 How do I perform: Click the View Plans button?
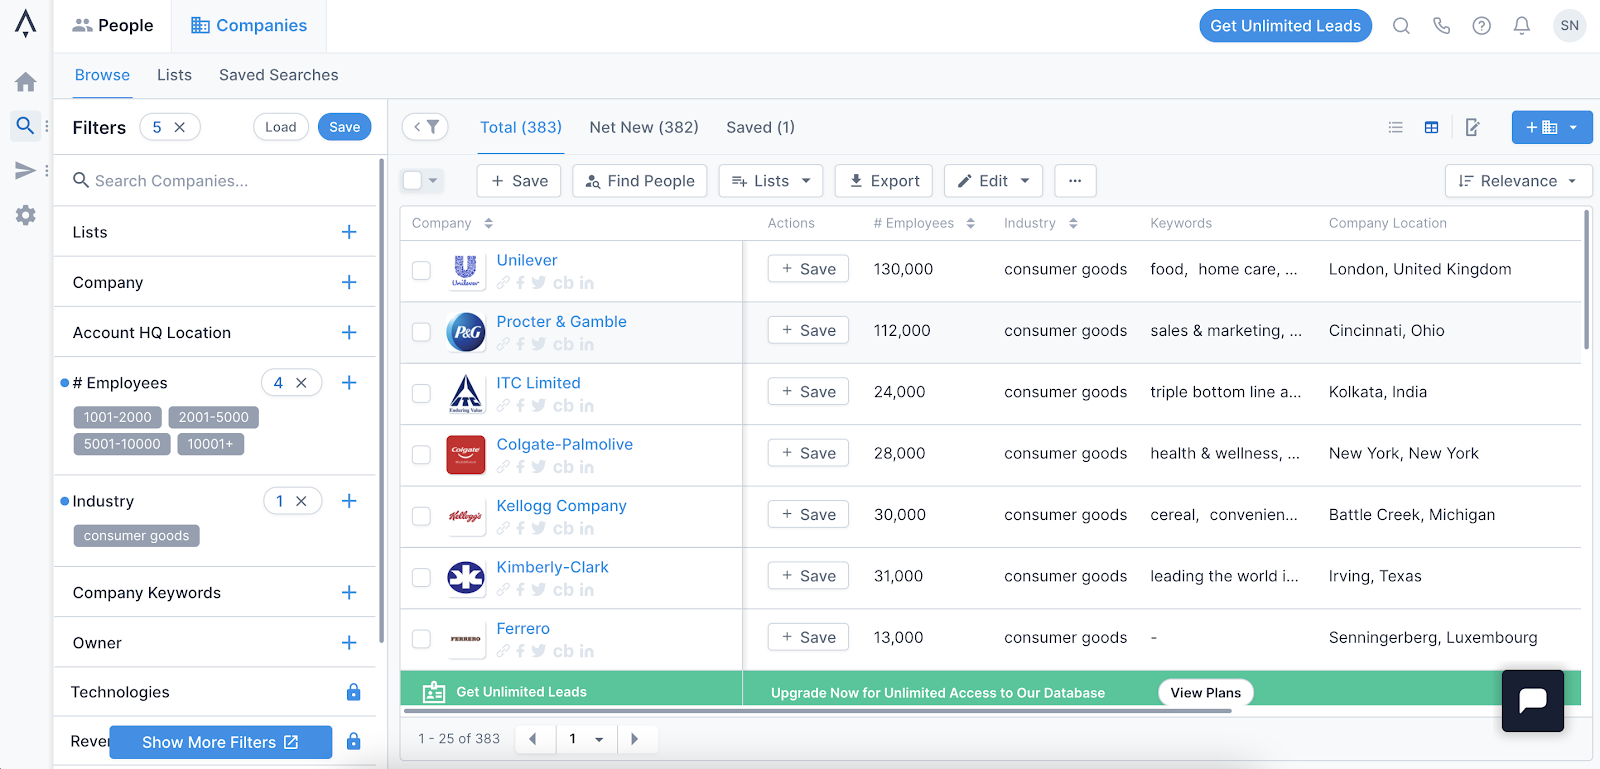(x=1206, y=692)
